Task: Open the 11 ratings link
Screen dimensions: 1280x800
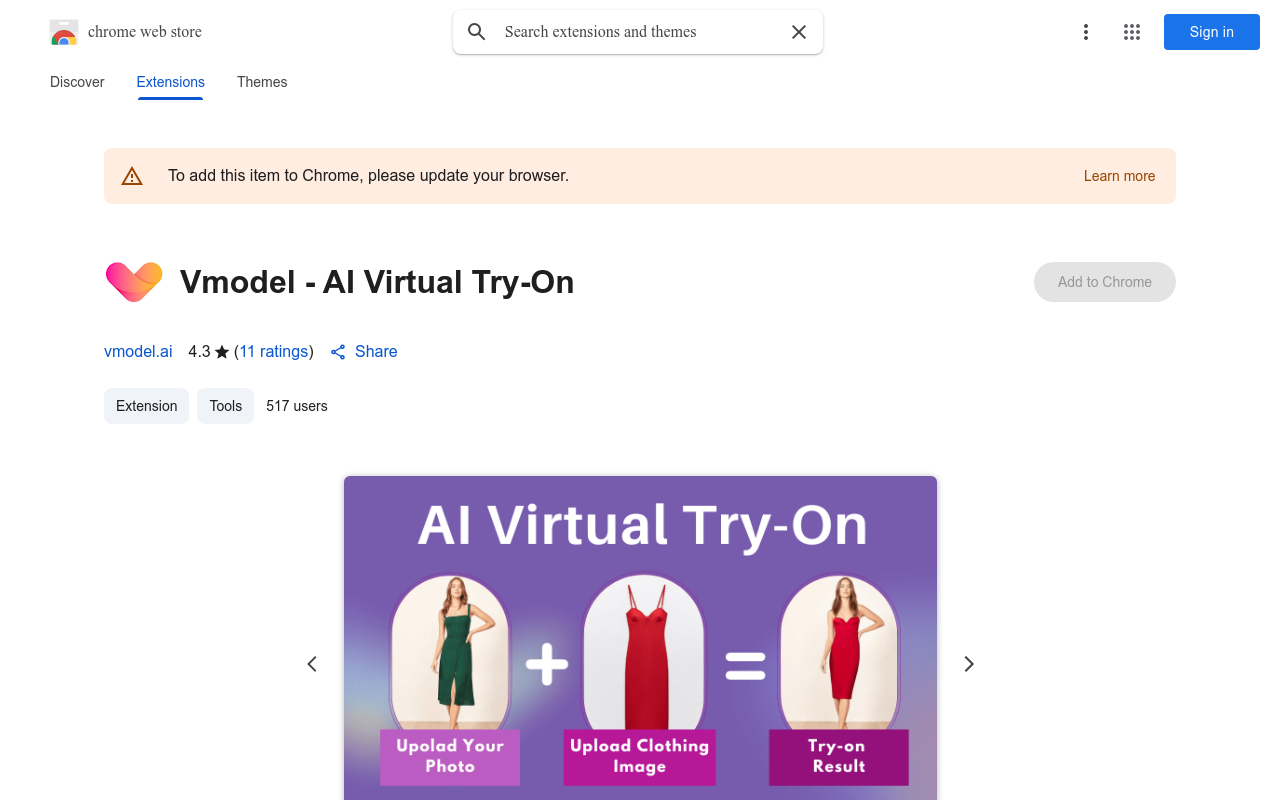Action: tap(274, 352)
